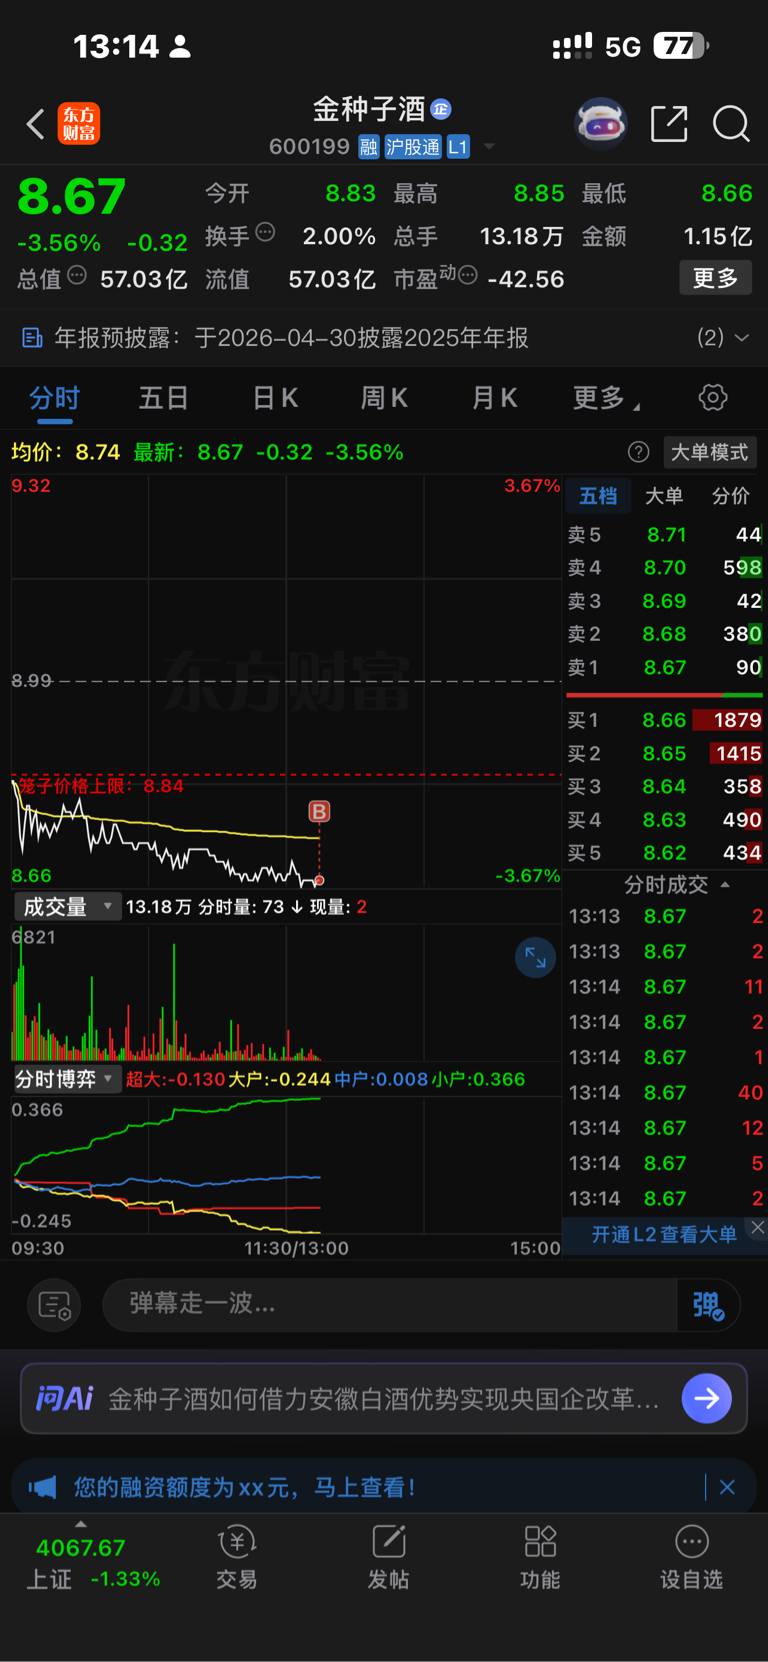Dismiss the 融资额度 notification
Image resolution: width=768 pixels, height=1662 pixels.
pyautogui.click(x=727, y=1487)
